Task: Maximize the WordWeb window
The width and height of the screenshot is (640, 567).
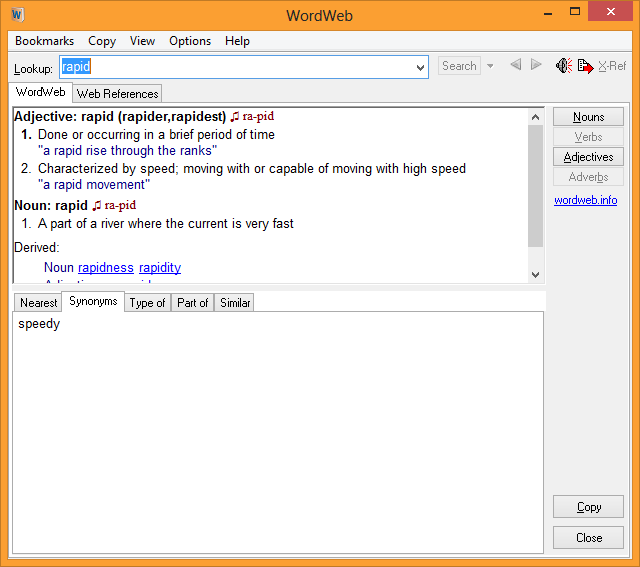Action: 575,11
